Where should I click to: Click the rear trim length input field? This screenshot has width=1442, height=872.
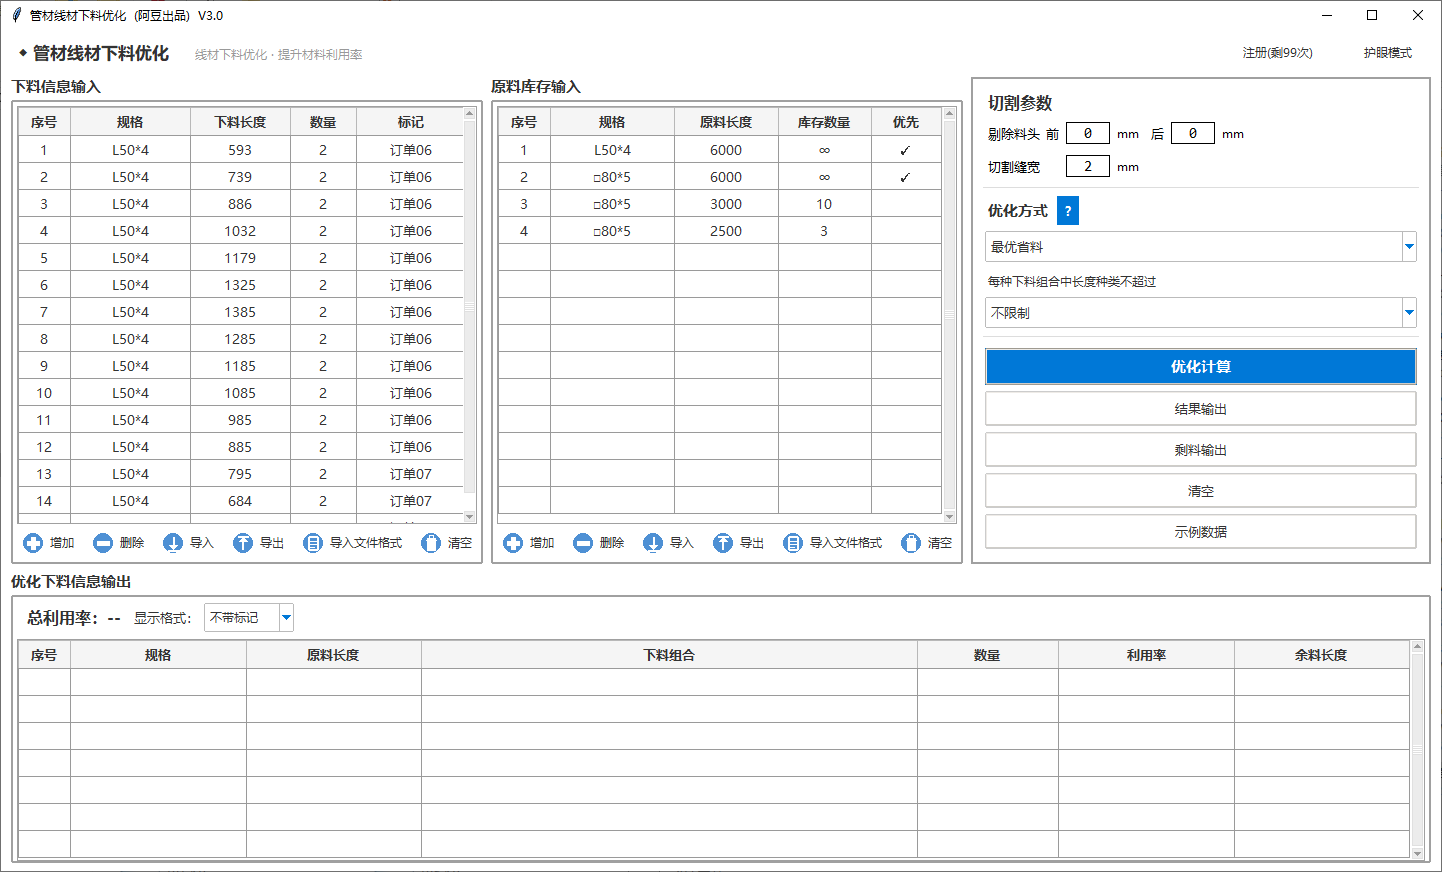[1193, 133]
